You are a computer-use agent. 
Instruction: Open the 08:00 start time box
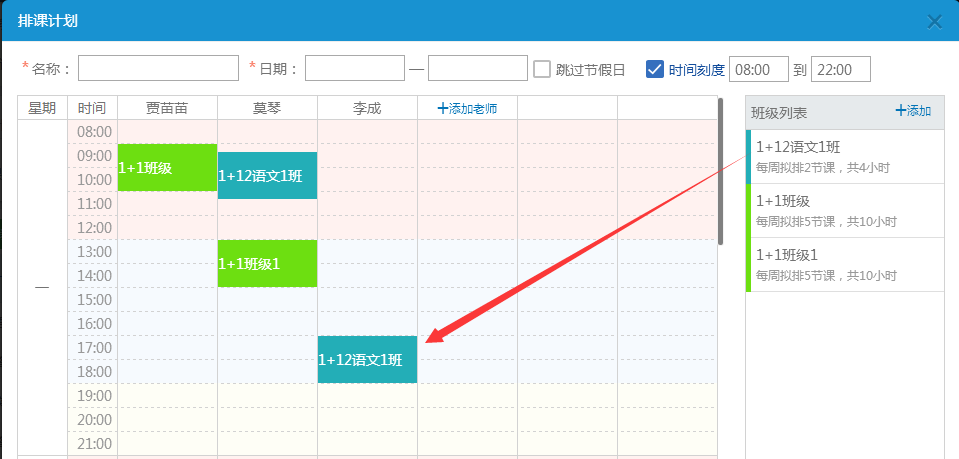[x=759, y=69]
